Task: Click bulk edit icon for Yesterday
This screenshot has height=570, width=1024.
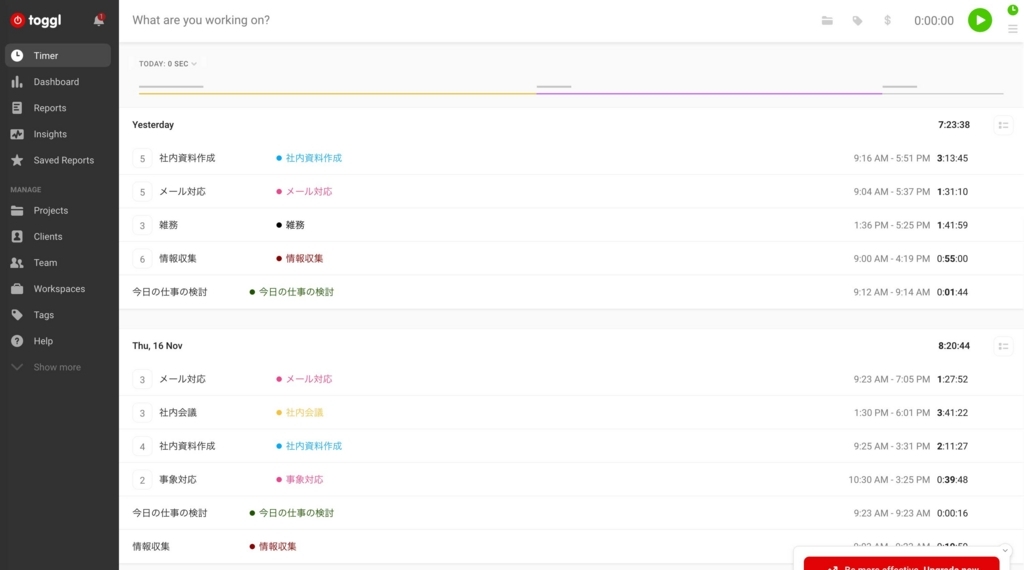Action: tap(1003, 125)
